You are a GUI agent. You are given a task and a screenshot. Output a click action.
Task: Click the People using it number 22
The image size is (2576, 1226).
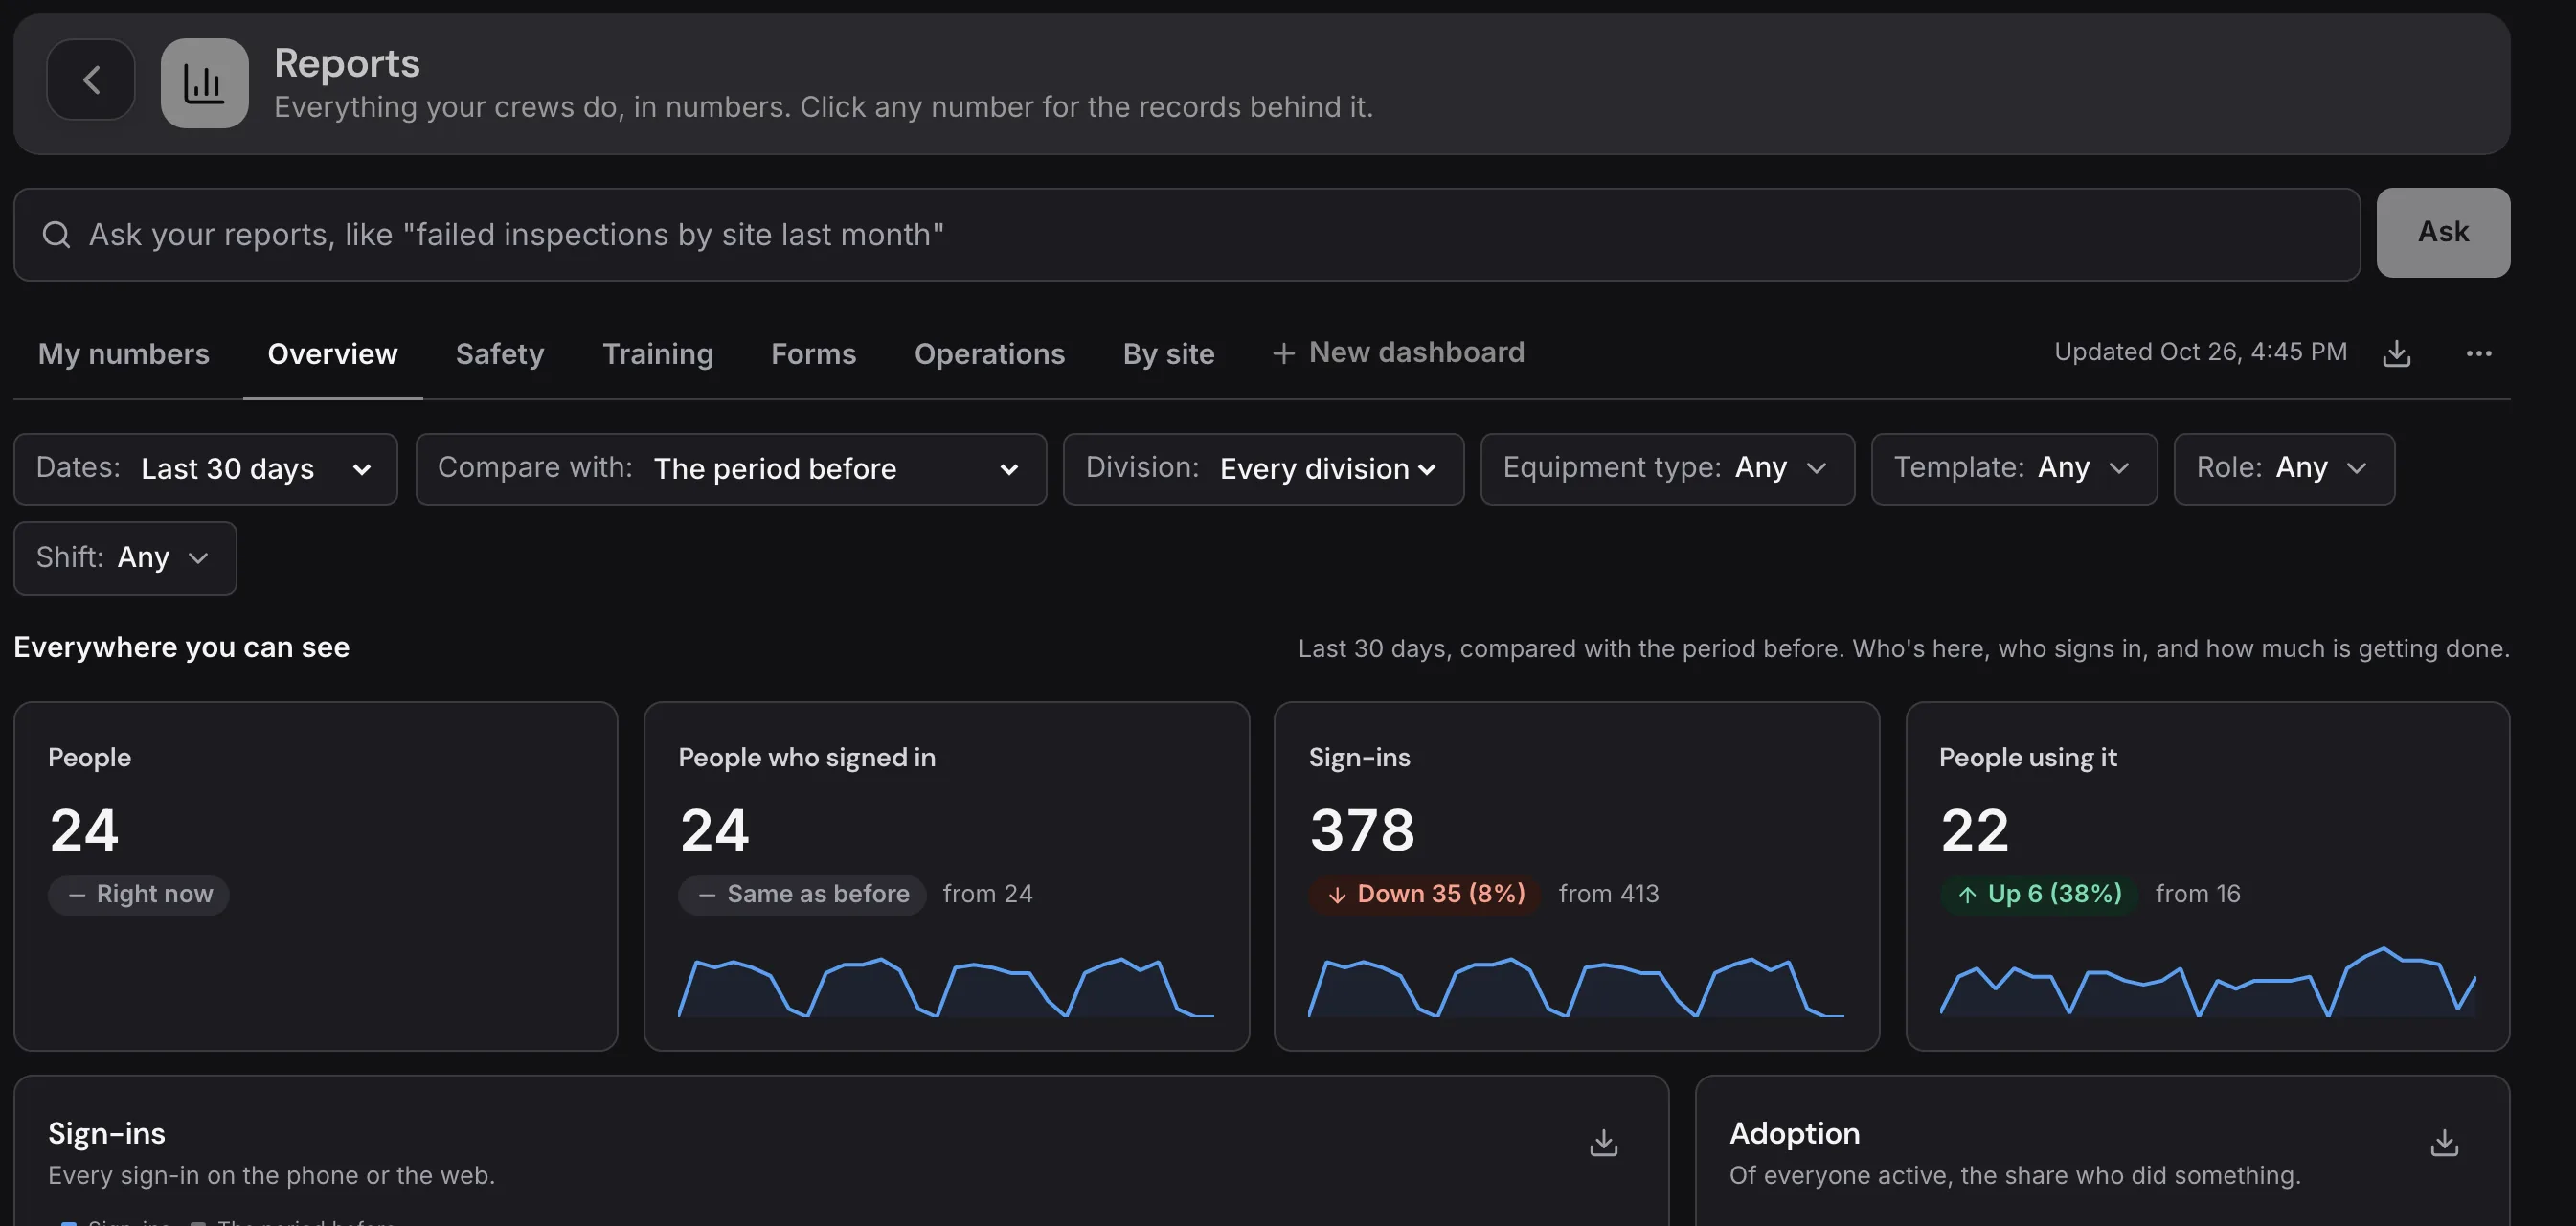[x=1975, y=830]
